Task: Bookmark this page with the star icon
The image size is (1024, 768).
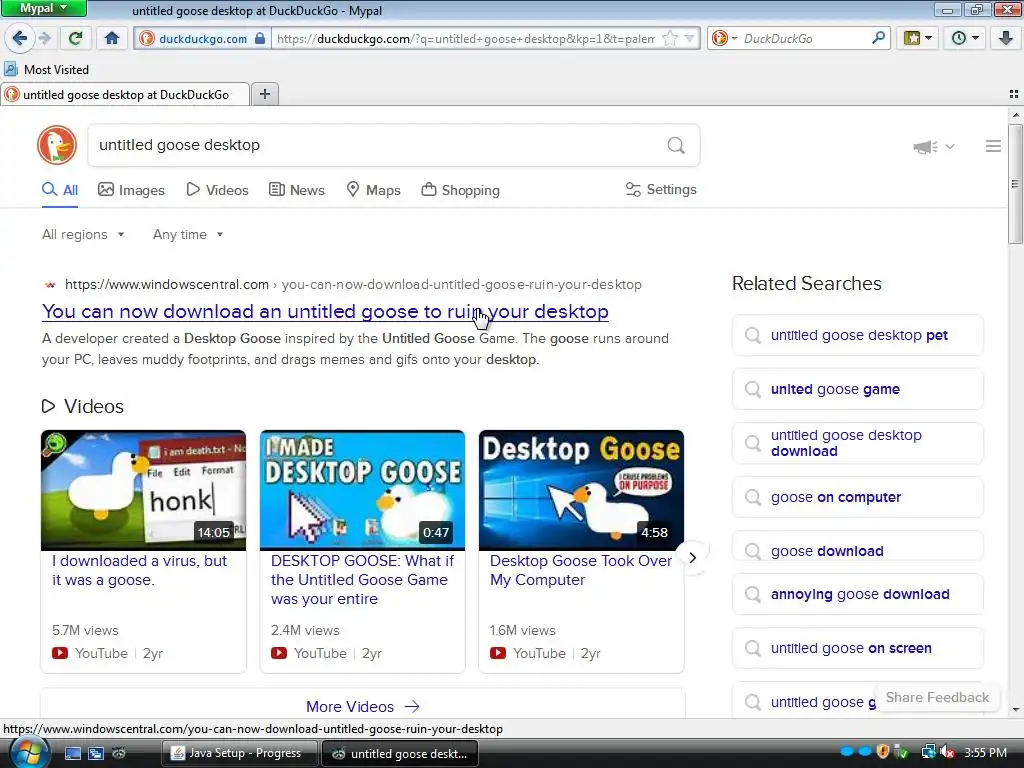Action: tap(669, 39)
